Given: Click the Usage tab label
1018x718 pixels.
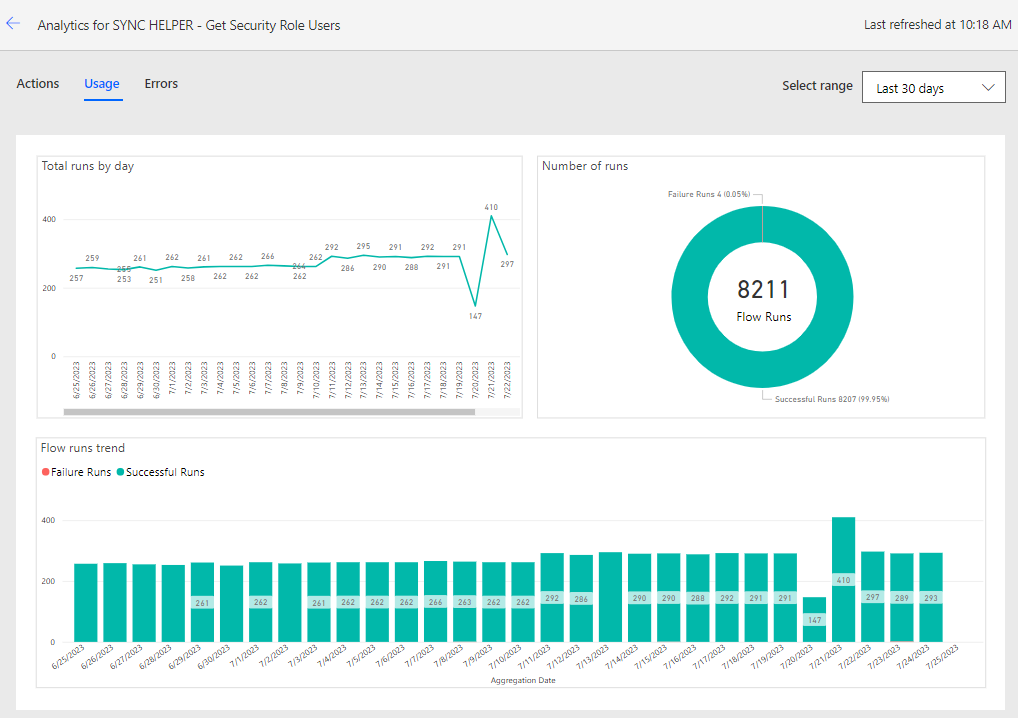Looking at the screenshot, I should (102, 84).
